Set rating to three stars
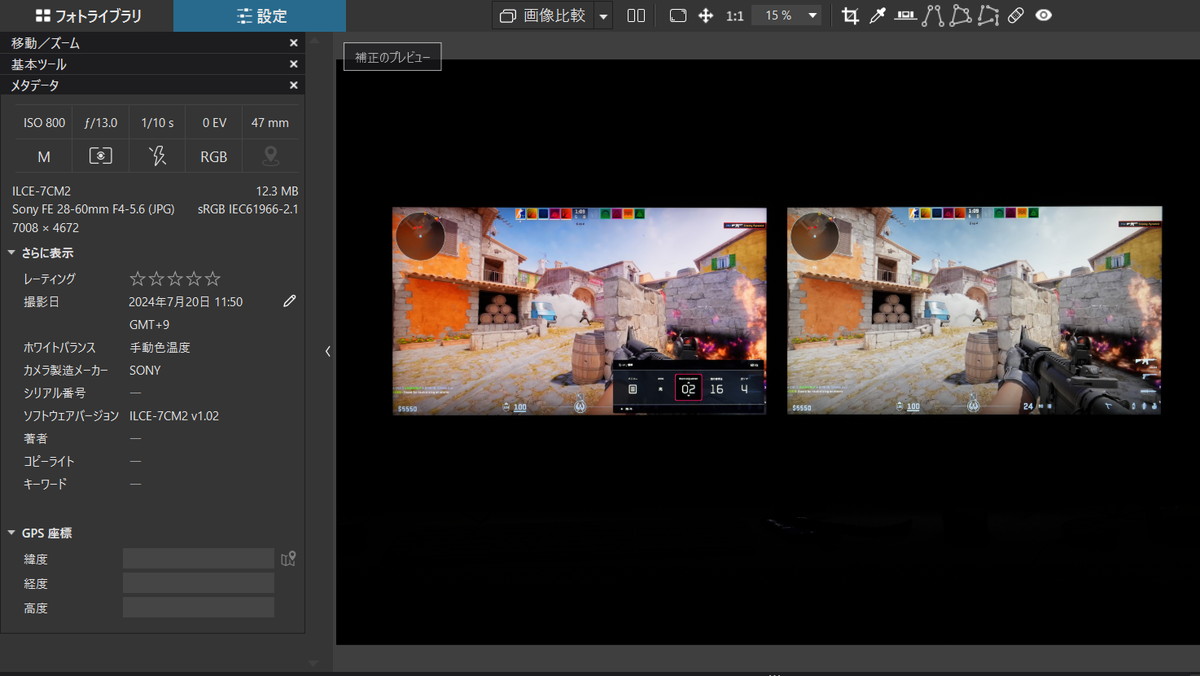The width and height of the screenshot is (1200, 676). [175, 279]
